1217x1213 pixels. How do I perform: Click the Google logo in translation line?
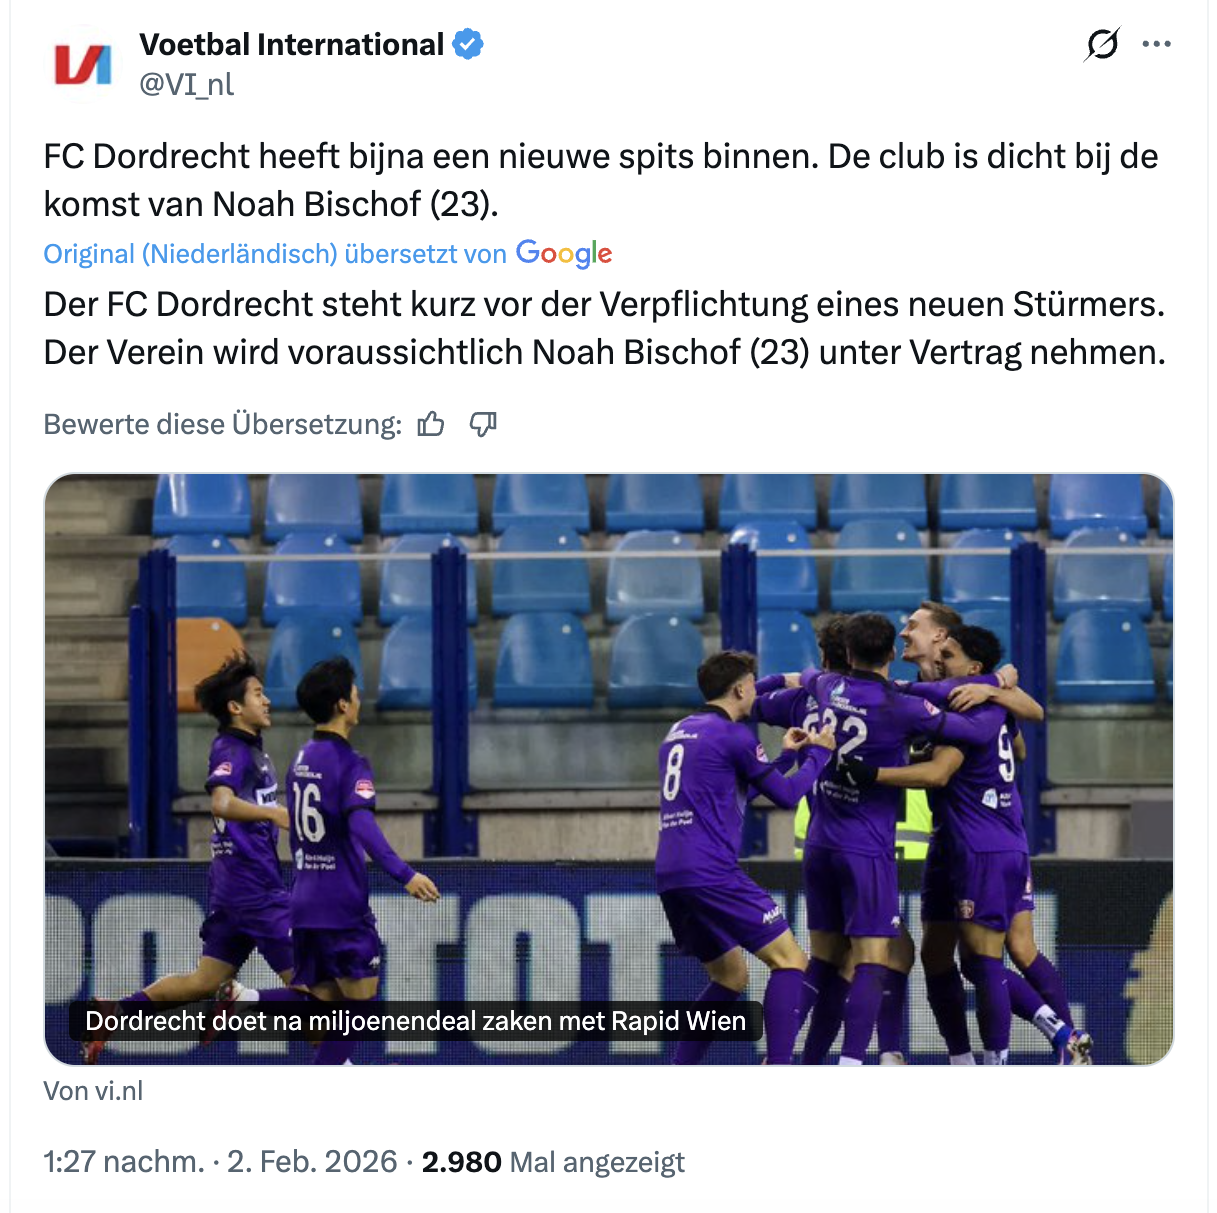tap(564, 254)
